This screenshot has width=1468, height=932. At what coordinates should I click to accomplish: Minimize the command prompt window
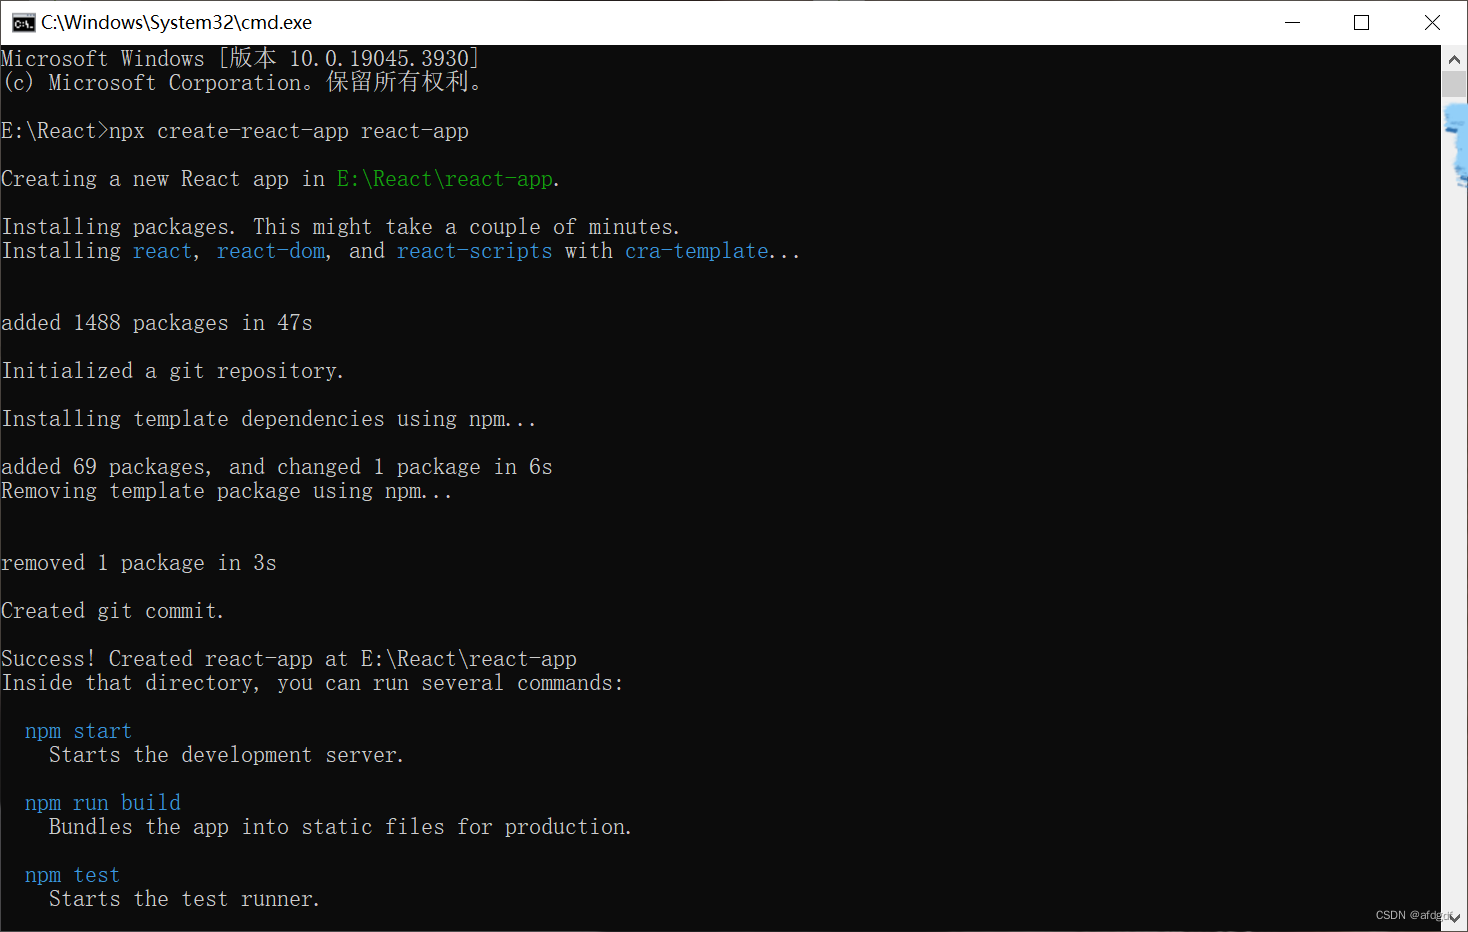coord(1291,22)
